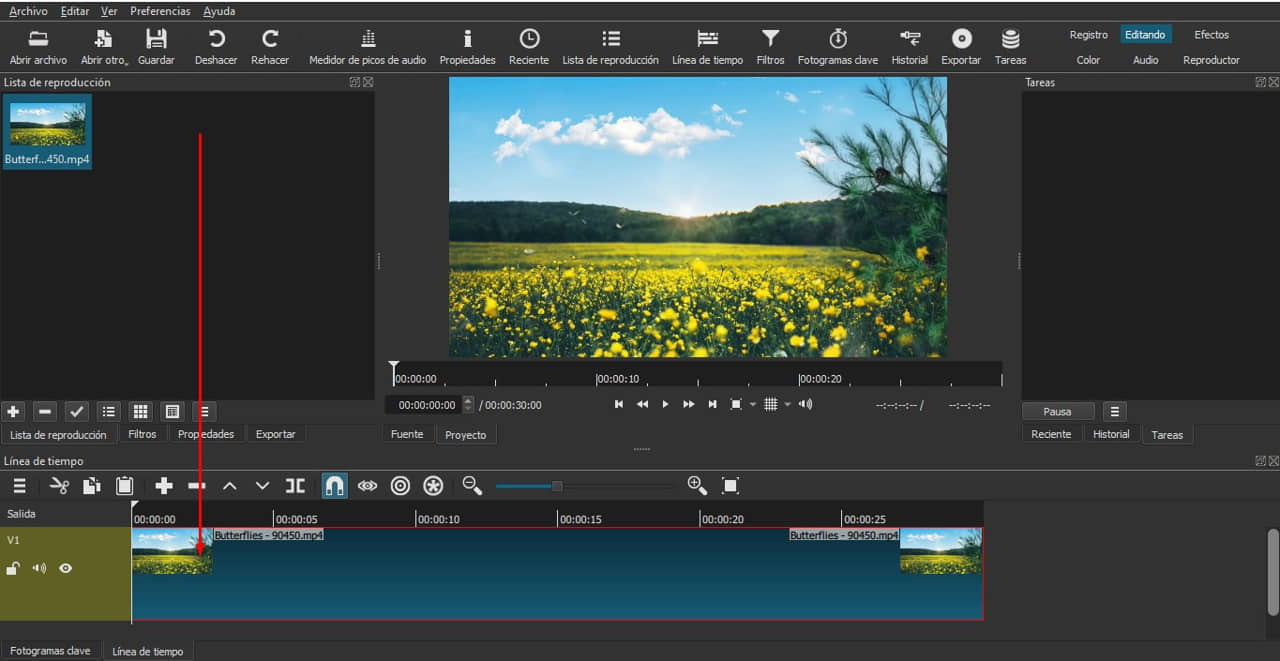Screen dimensions: 1280x661
Task: Toggle timeline snapping magnet button
Action: point(334,486)
